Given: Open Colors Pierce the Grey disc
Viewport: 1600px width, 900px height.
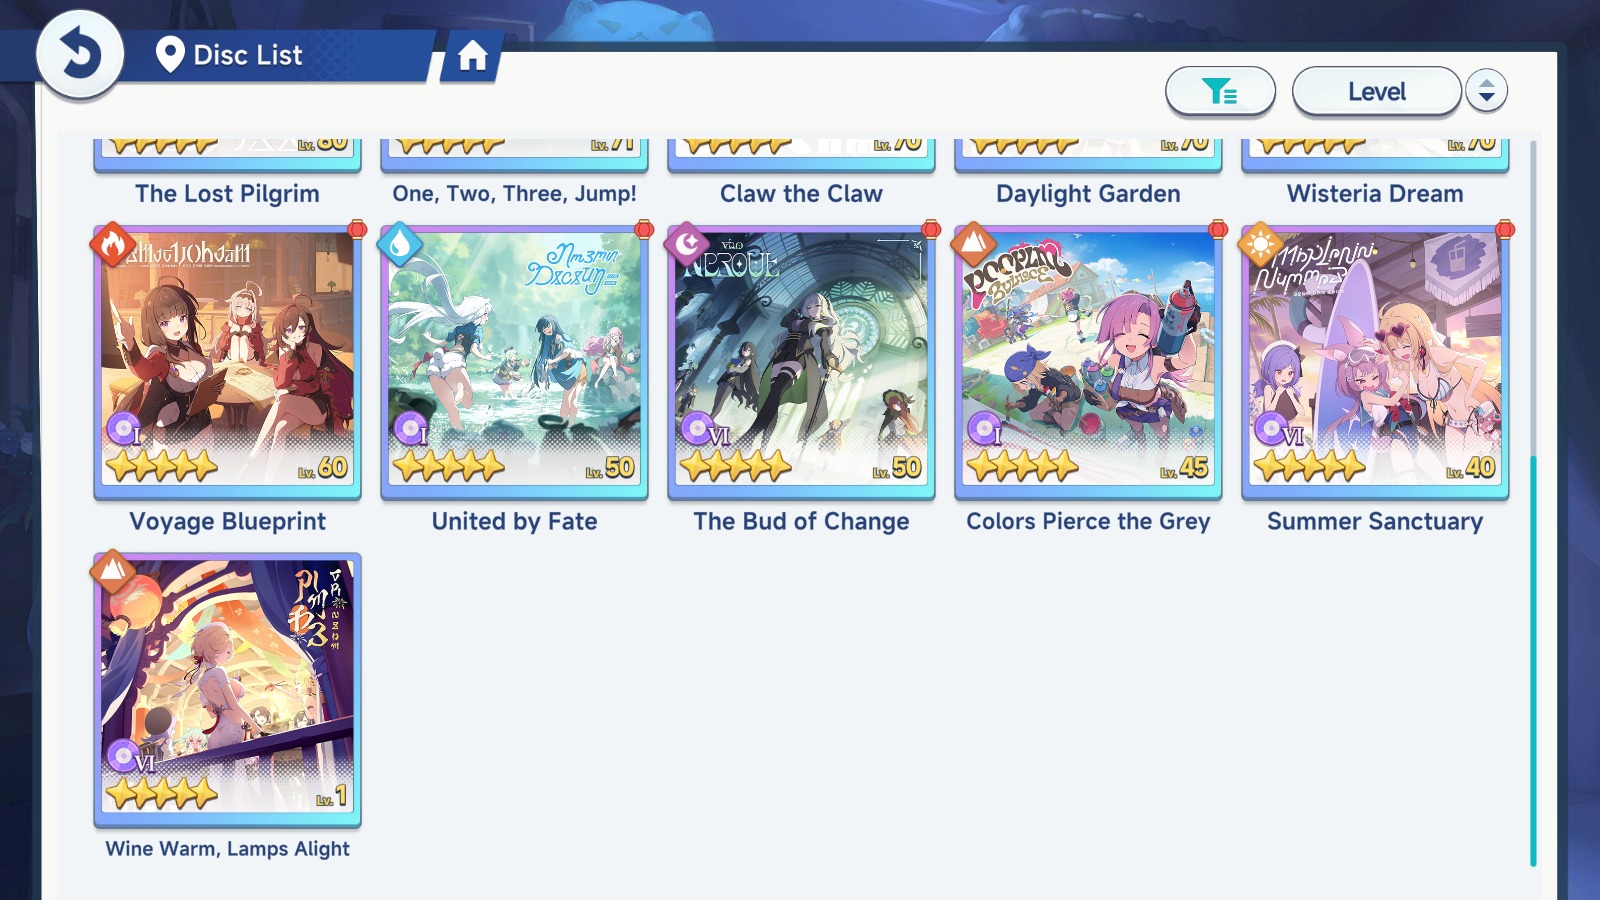Looking at the screenshot, I should [x=1089, y=362].
